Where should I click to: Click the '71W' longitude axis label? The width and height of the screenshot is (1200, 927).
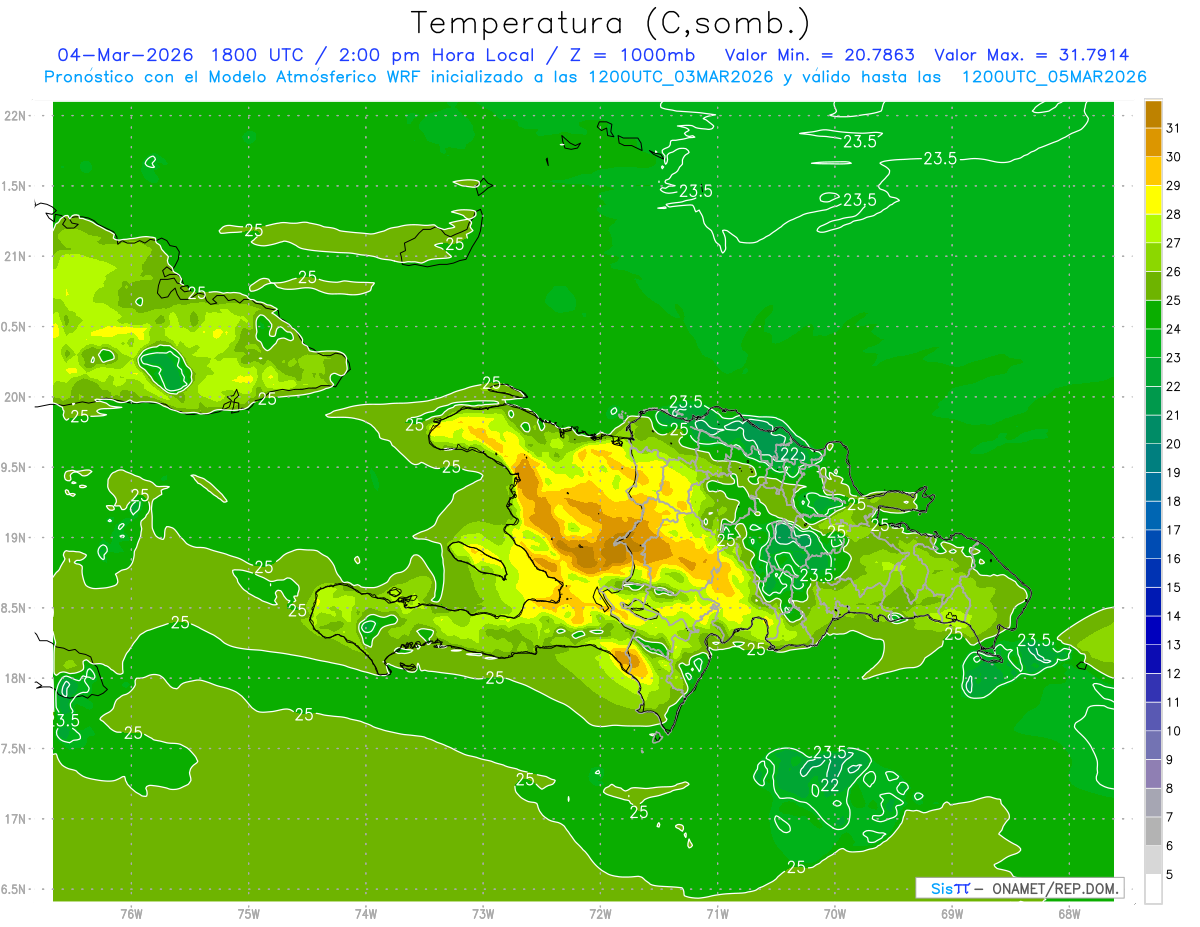coord(717,914)
